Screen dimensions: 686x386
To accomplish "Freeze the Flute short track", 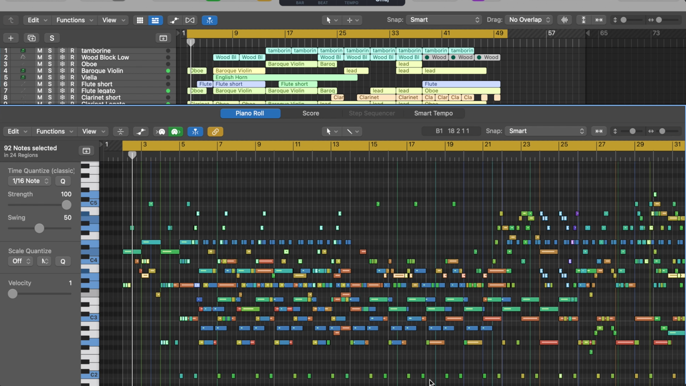I will point(62,84).
